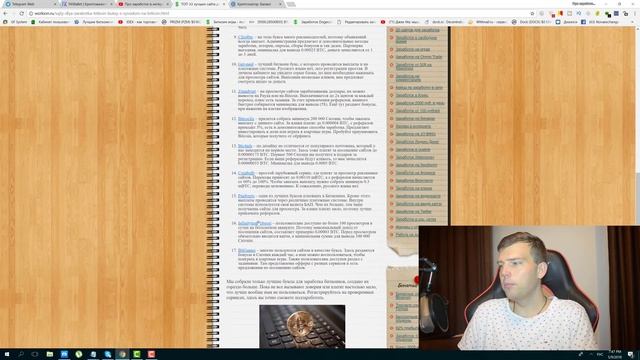Open the site link in list item 13
Screen dimensions: 640x360
245,146
